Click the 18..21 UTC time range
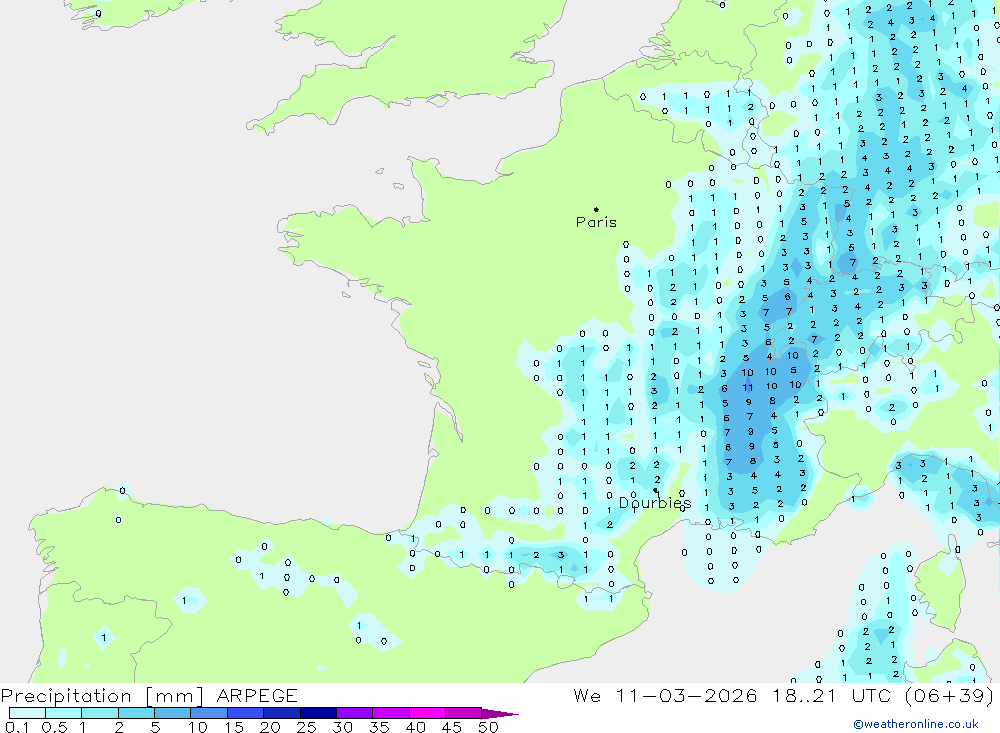 [x=831, y=696]
